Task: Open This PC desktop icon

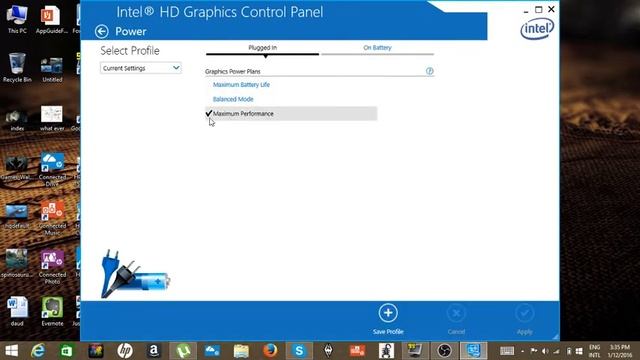Action: [x=17, y=19]
